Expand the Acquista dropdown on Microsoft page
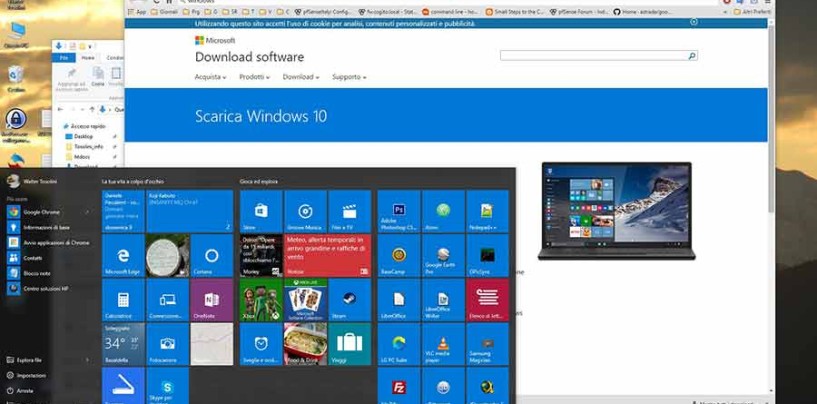The height and width of the screenshot is (404, 817). [210, 77]
